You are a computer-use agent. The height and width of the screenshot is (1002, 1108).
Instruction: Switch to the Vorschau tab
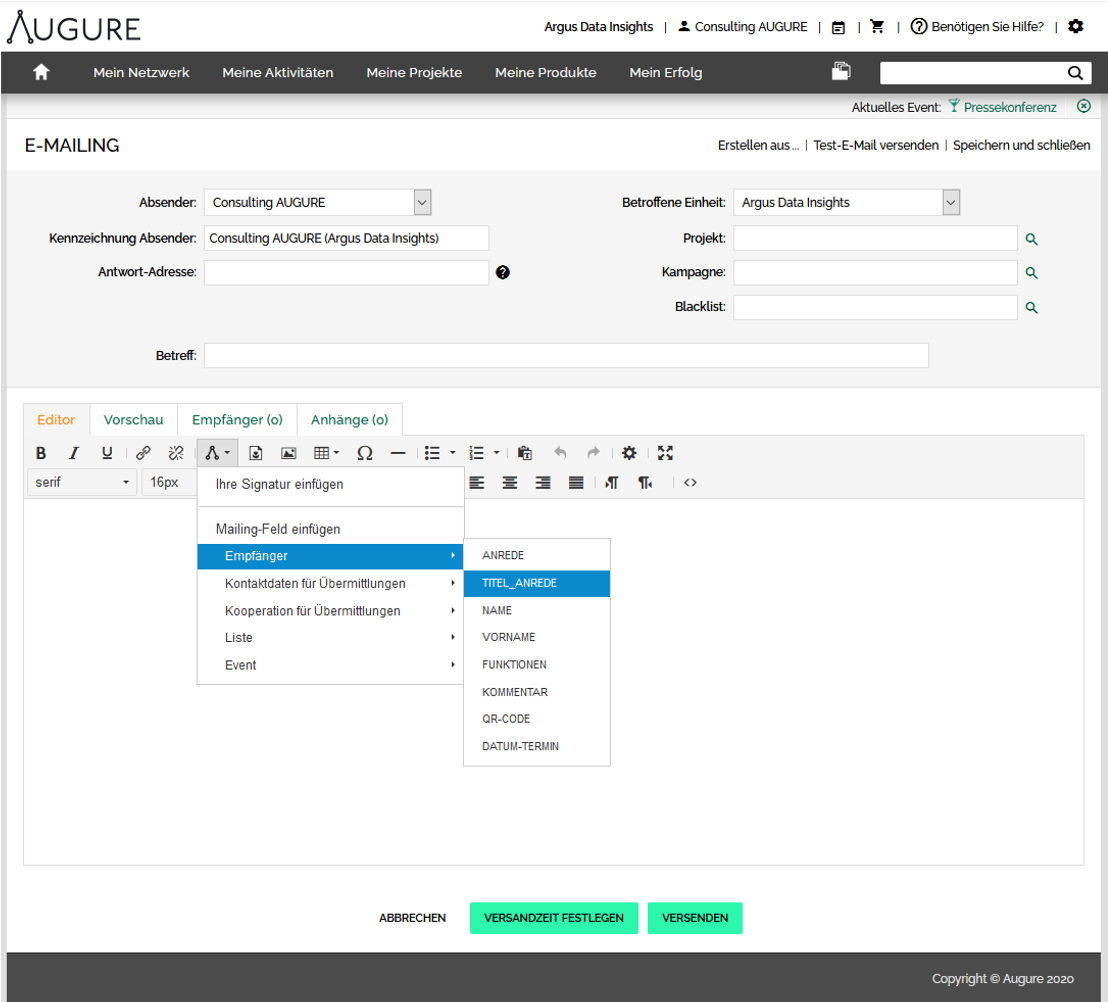[x=134, y=420]
